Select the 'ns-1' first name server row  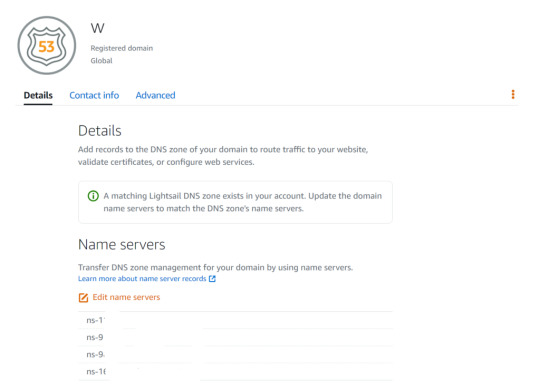tap(235, 320)
